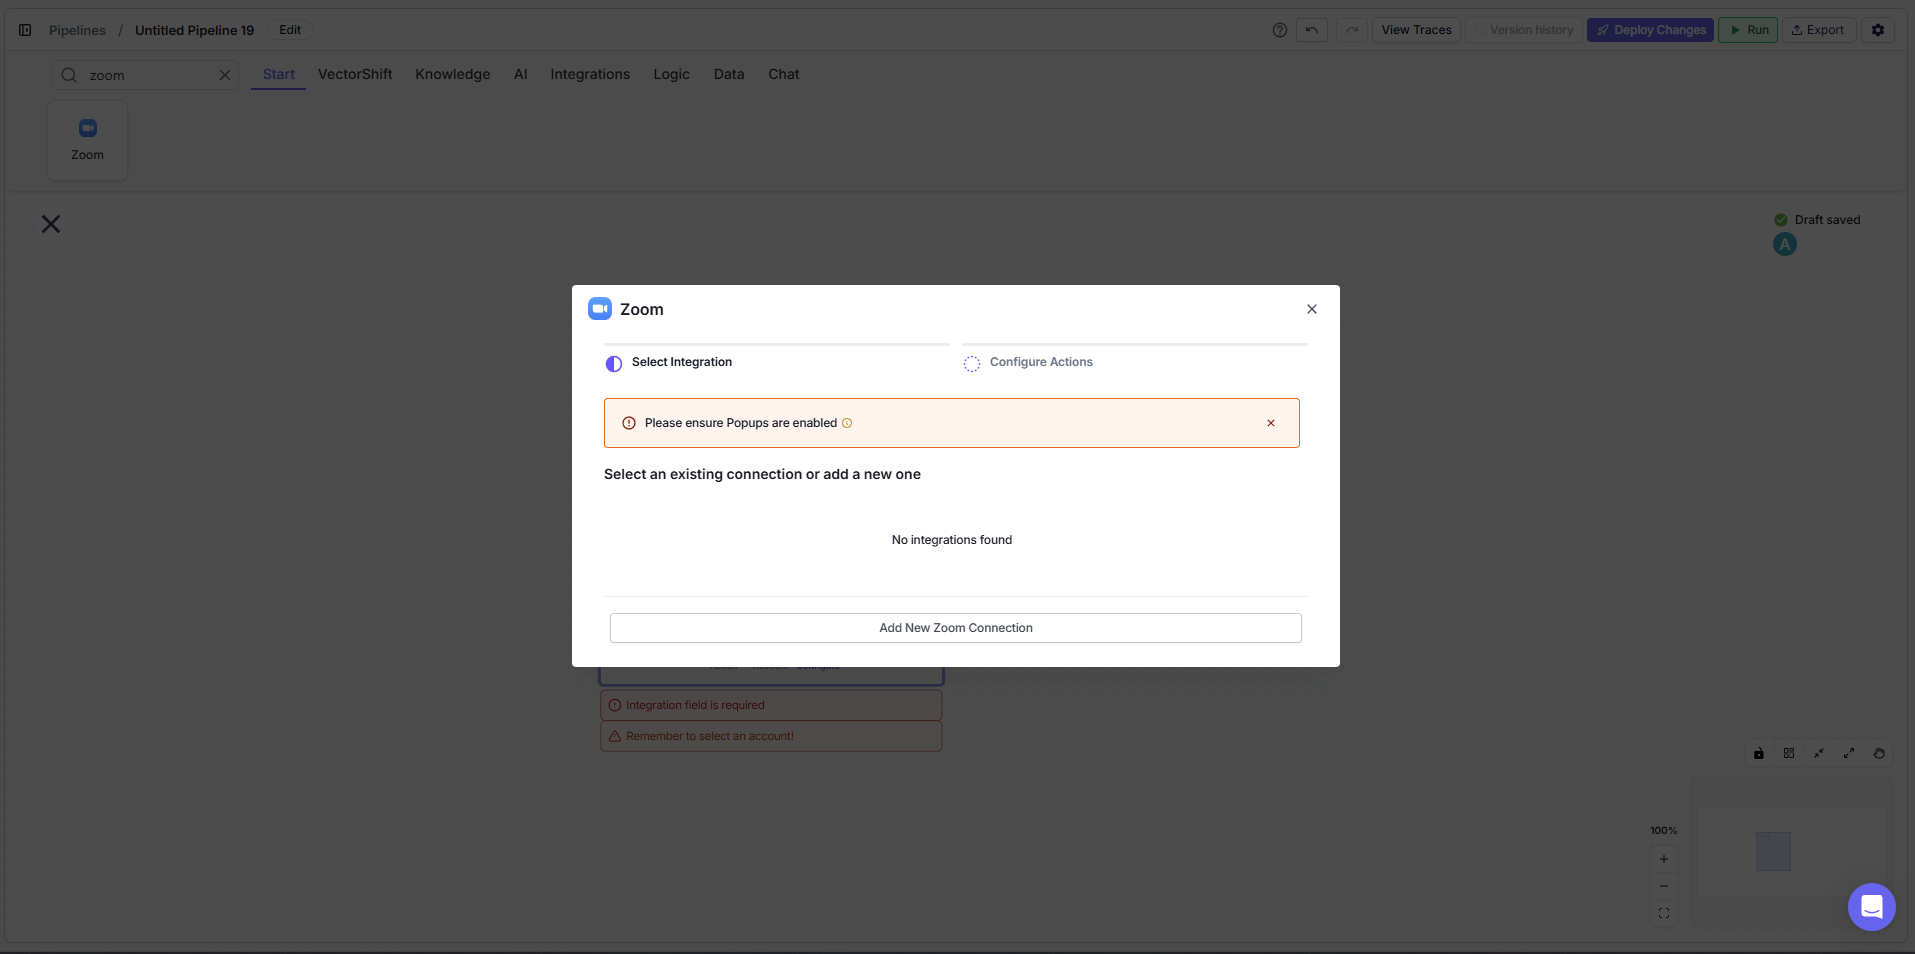1915x954 pixels.
Task: Open pipeline settings gear
Action: [x=1878, y=30]
